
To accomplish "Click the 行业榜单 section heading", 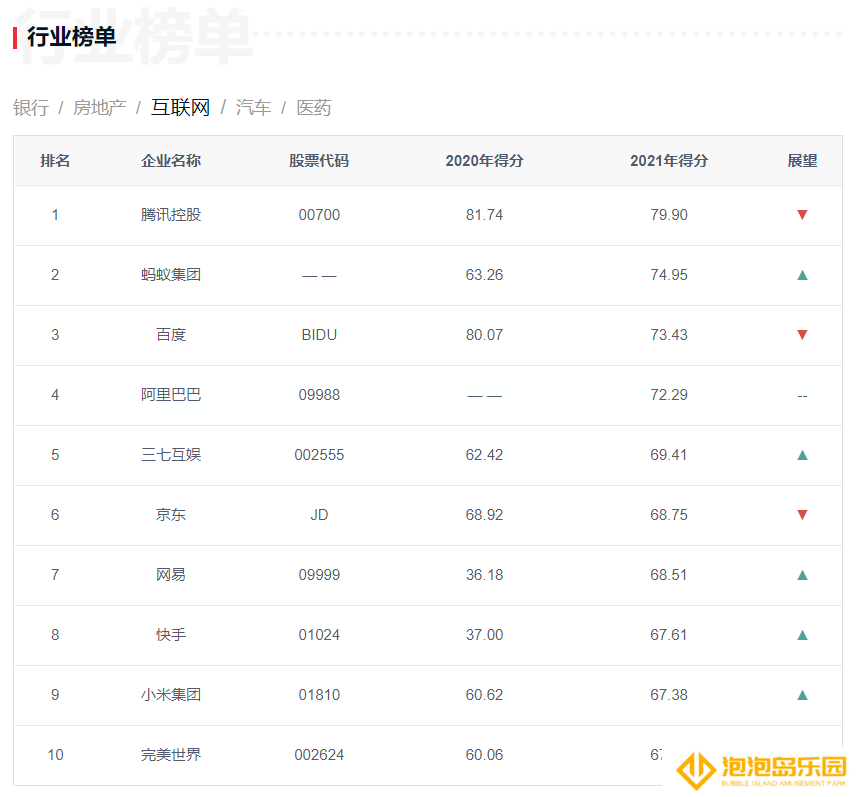I will [71, 37].
